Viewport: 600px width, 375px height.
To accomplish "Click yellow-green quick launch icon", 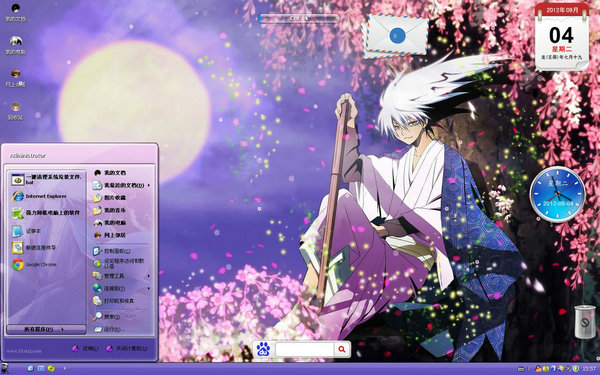I will tap(51, 368).
